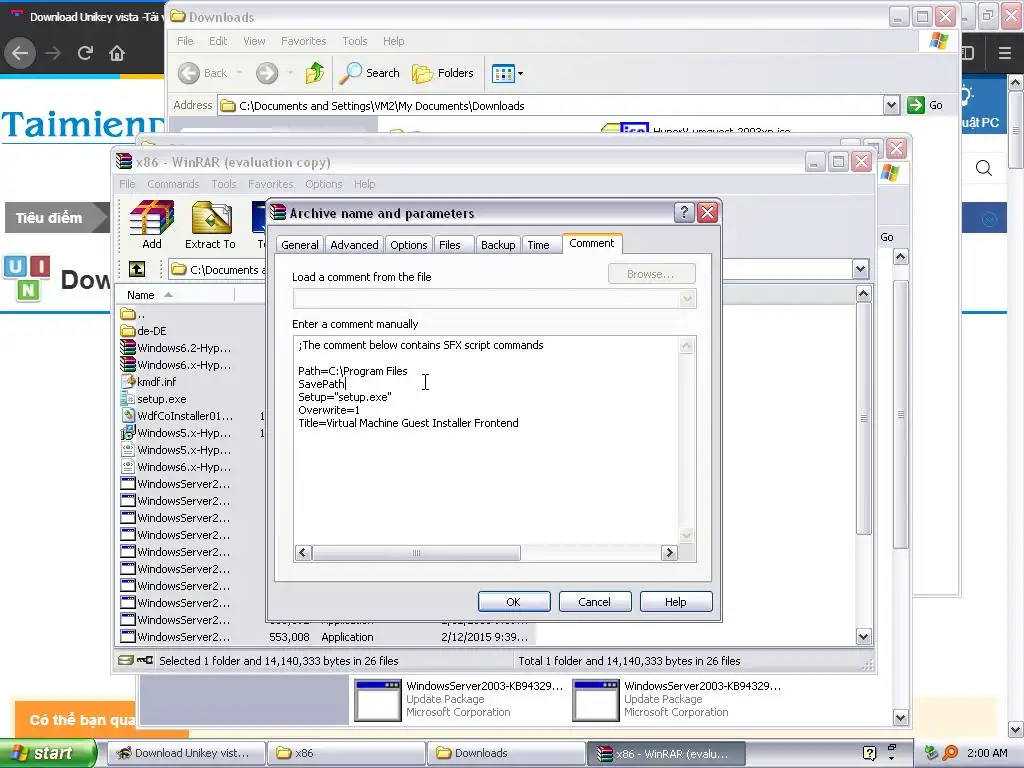
Task: Click Help button in archive dialog
Action: point(675,601)
